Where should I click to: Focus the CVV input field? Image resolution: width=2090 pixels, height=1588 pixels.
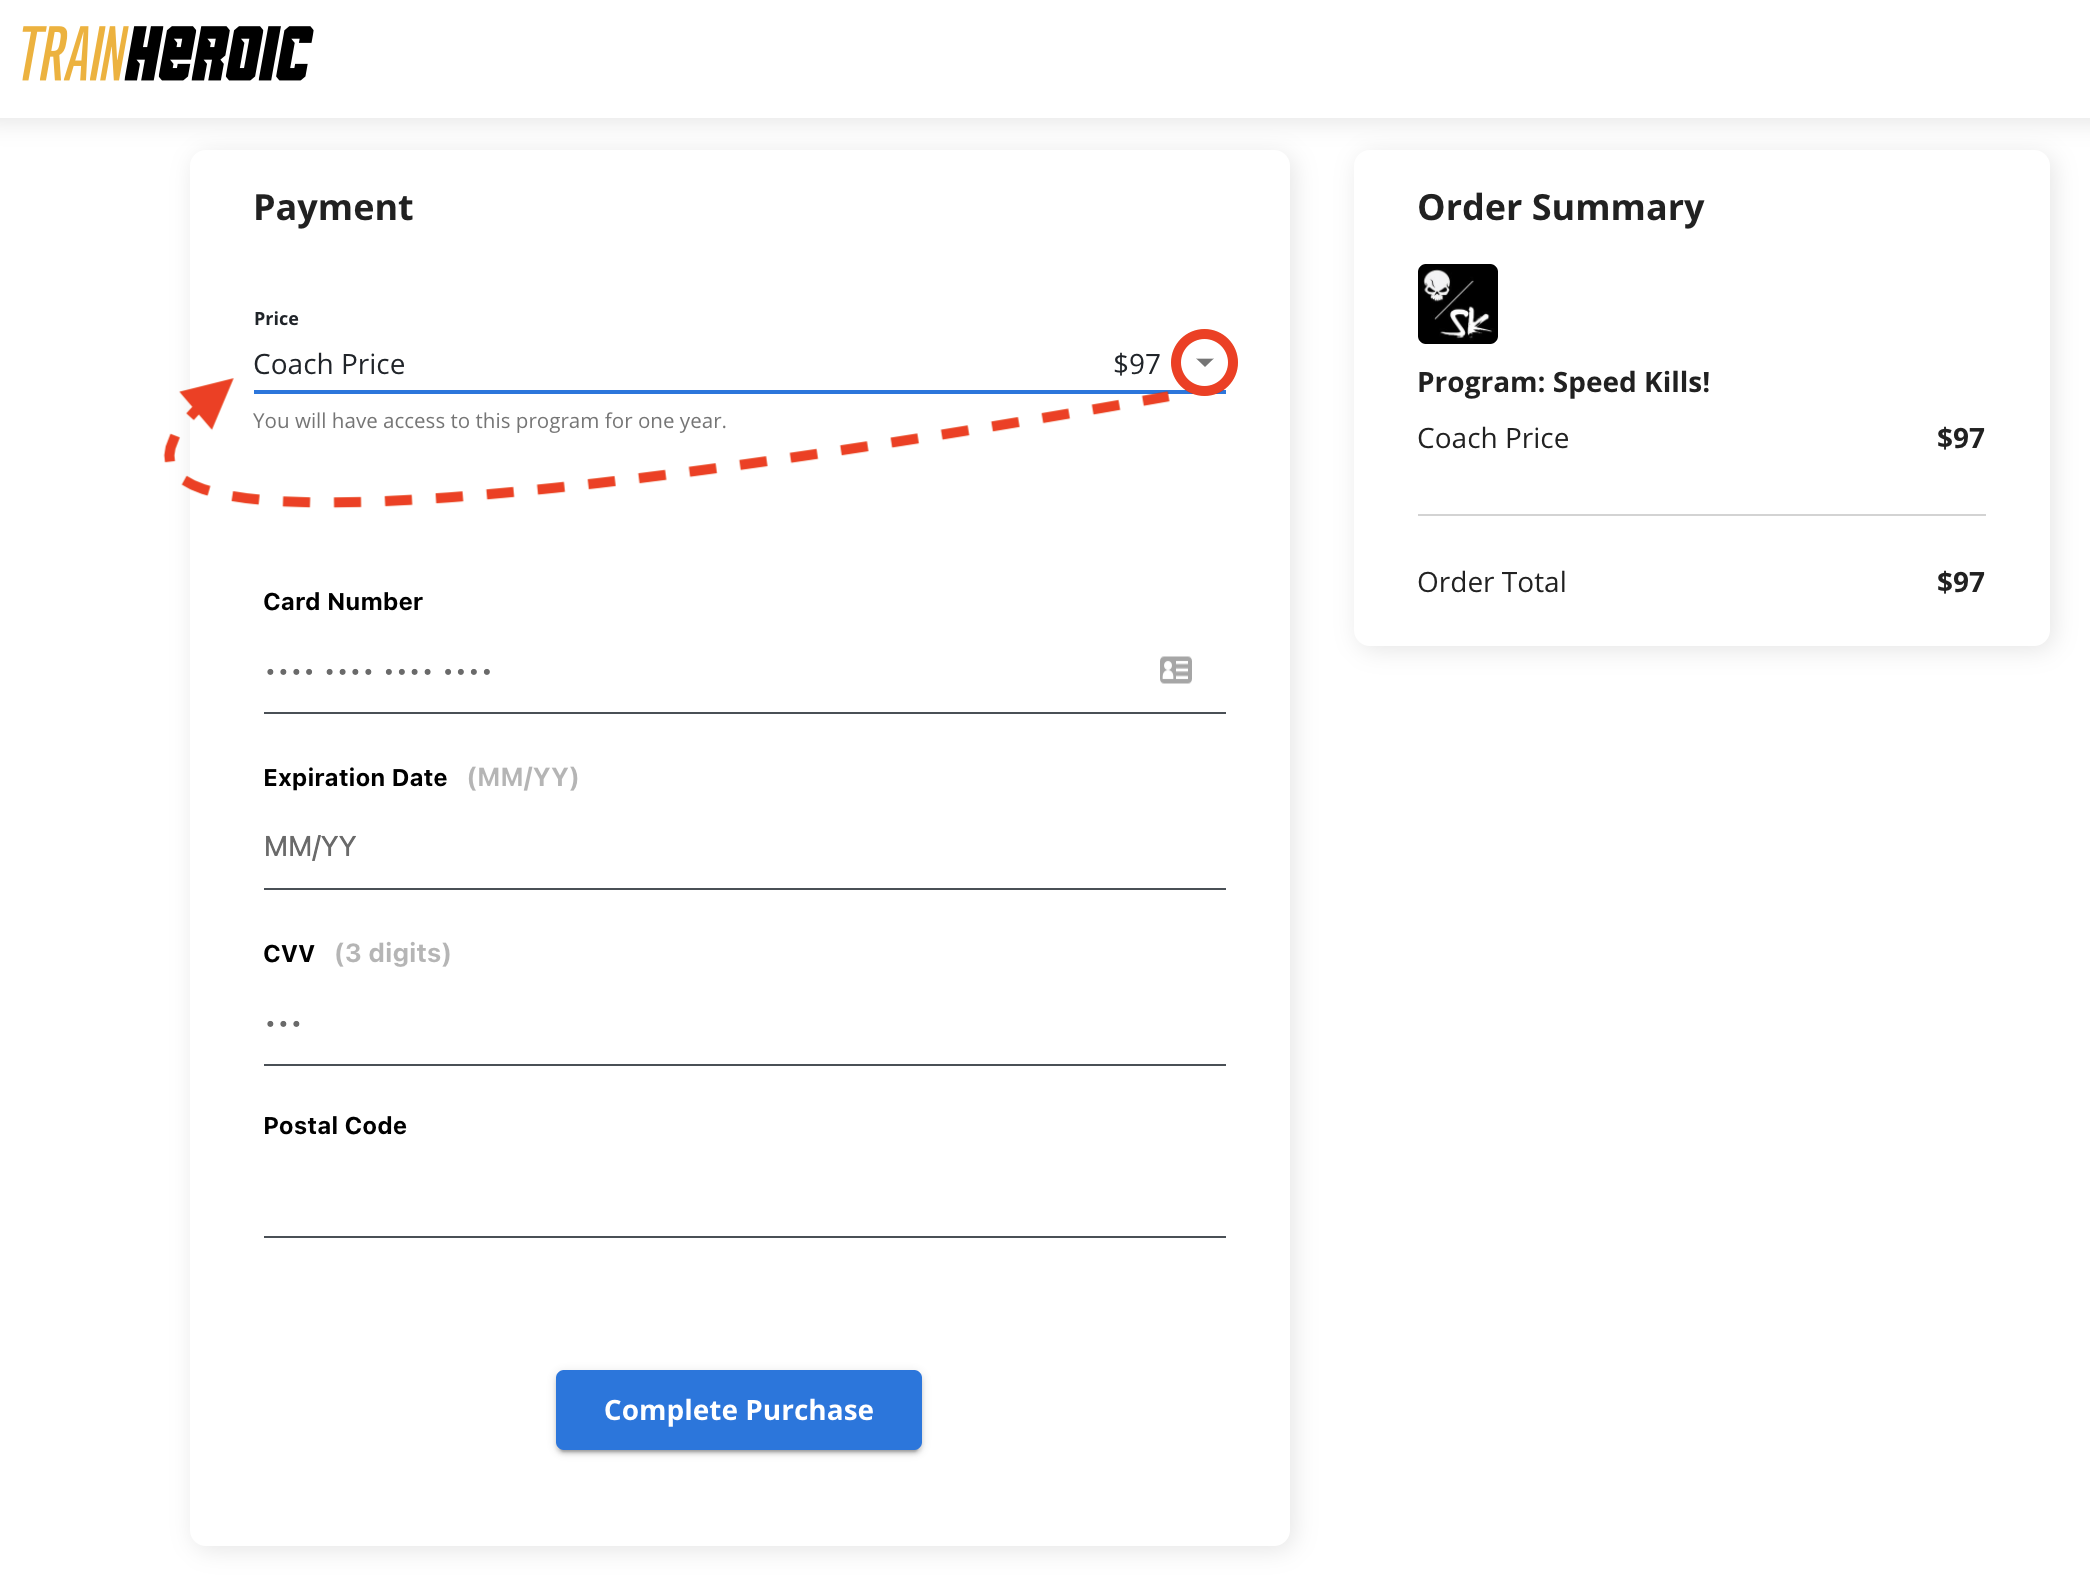[744, 1024]
